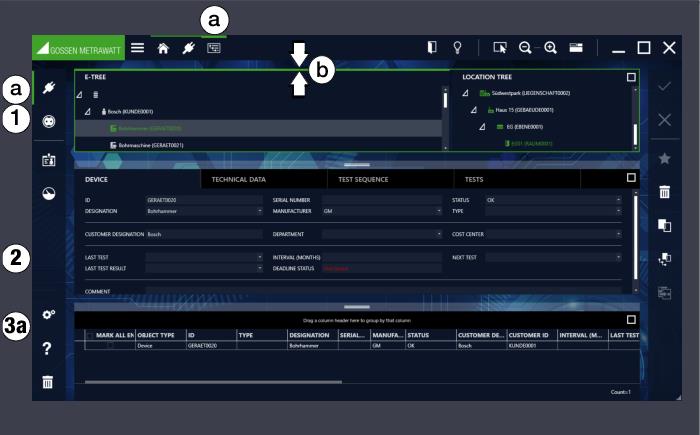Sort by Customer ID column header
The width and height of the screenshot is (700, 435).
pyautogui.click(x=532, y=335)
